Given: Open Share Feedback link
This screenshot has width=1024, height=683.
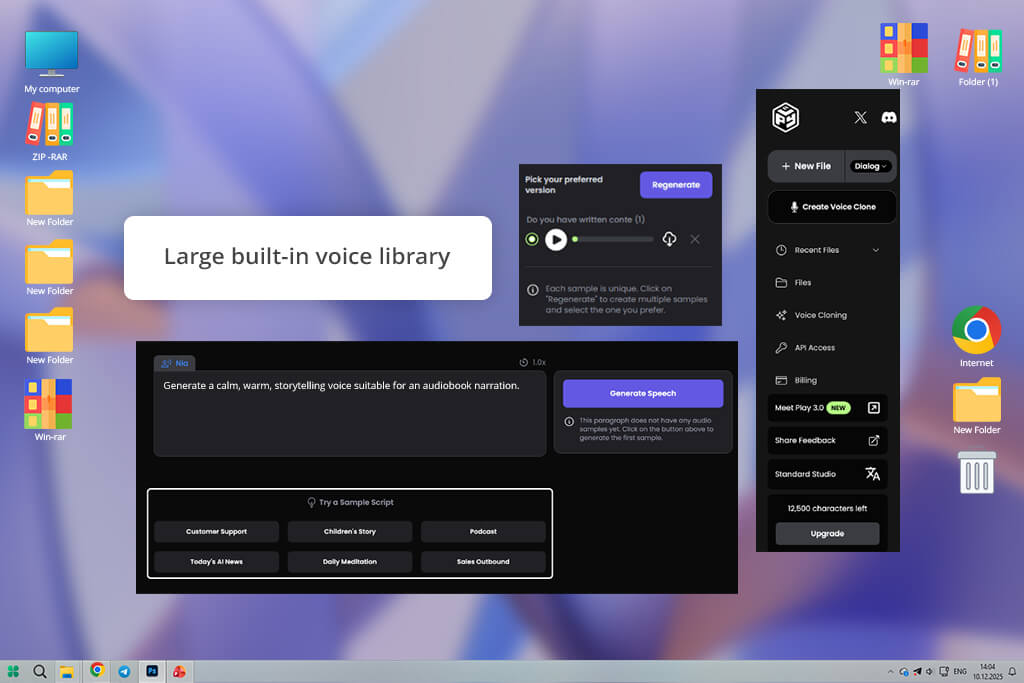Looking at the screenshot, I should pyautogui.click(x=827, y=440).
